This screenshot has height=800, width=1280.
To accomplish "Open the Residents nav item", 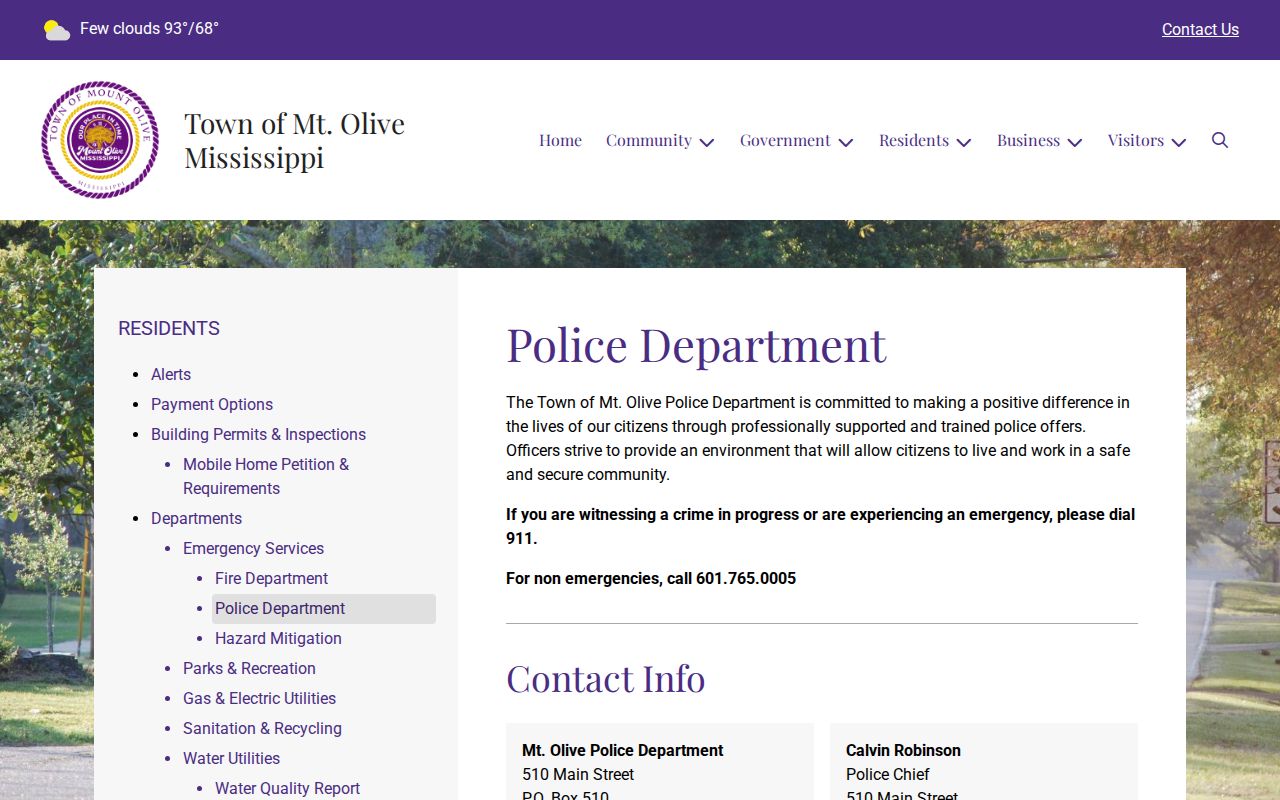I will pos(914,140).
